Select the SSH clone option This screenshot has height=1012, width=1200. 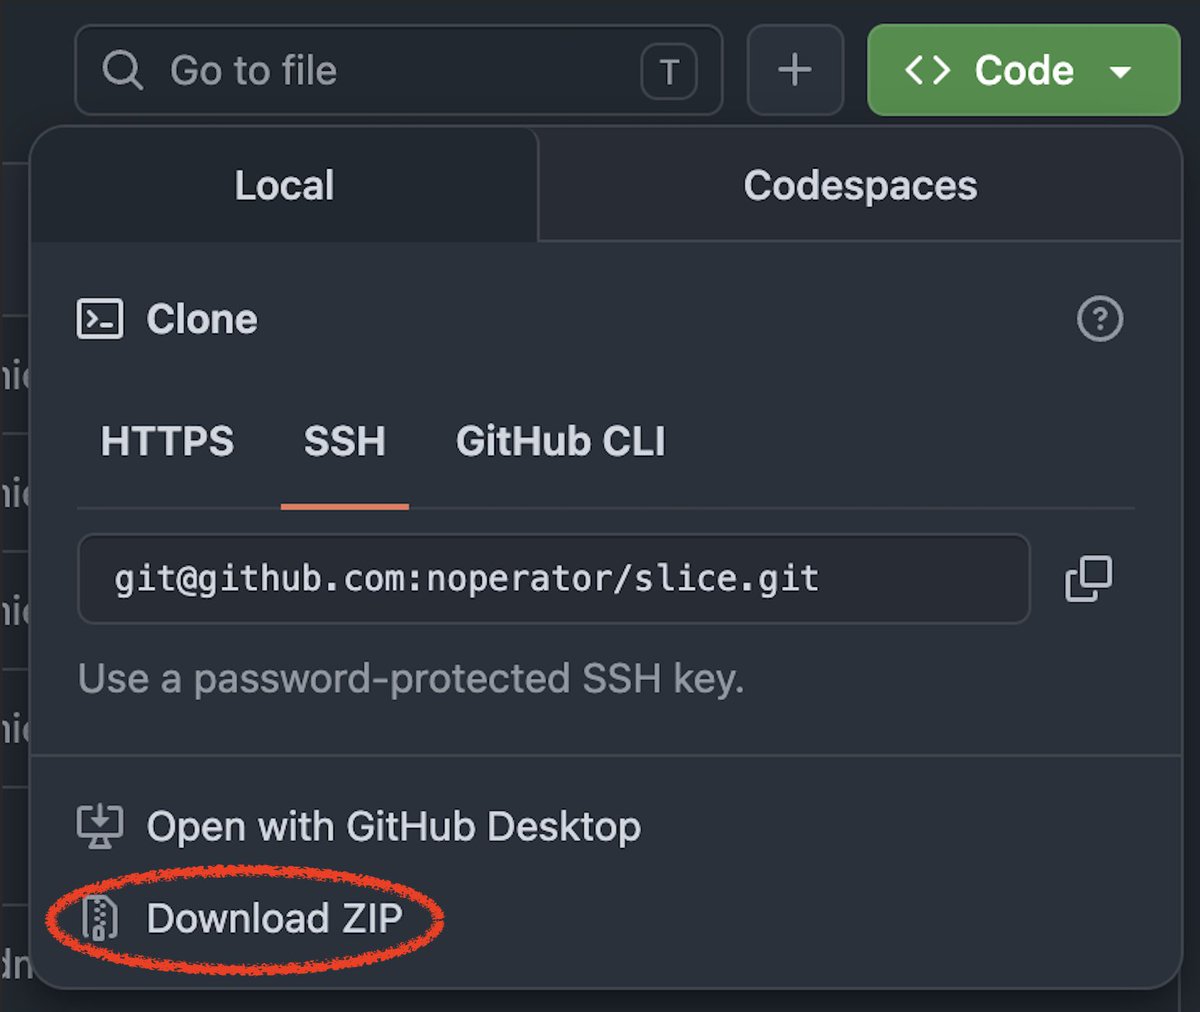(345, 441)
